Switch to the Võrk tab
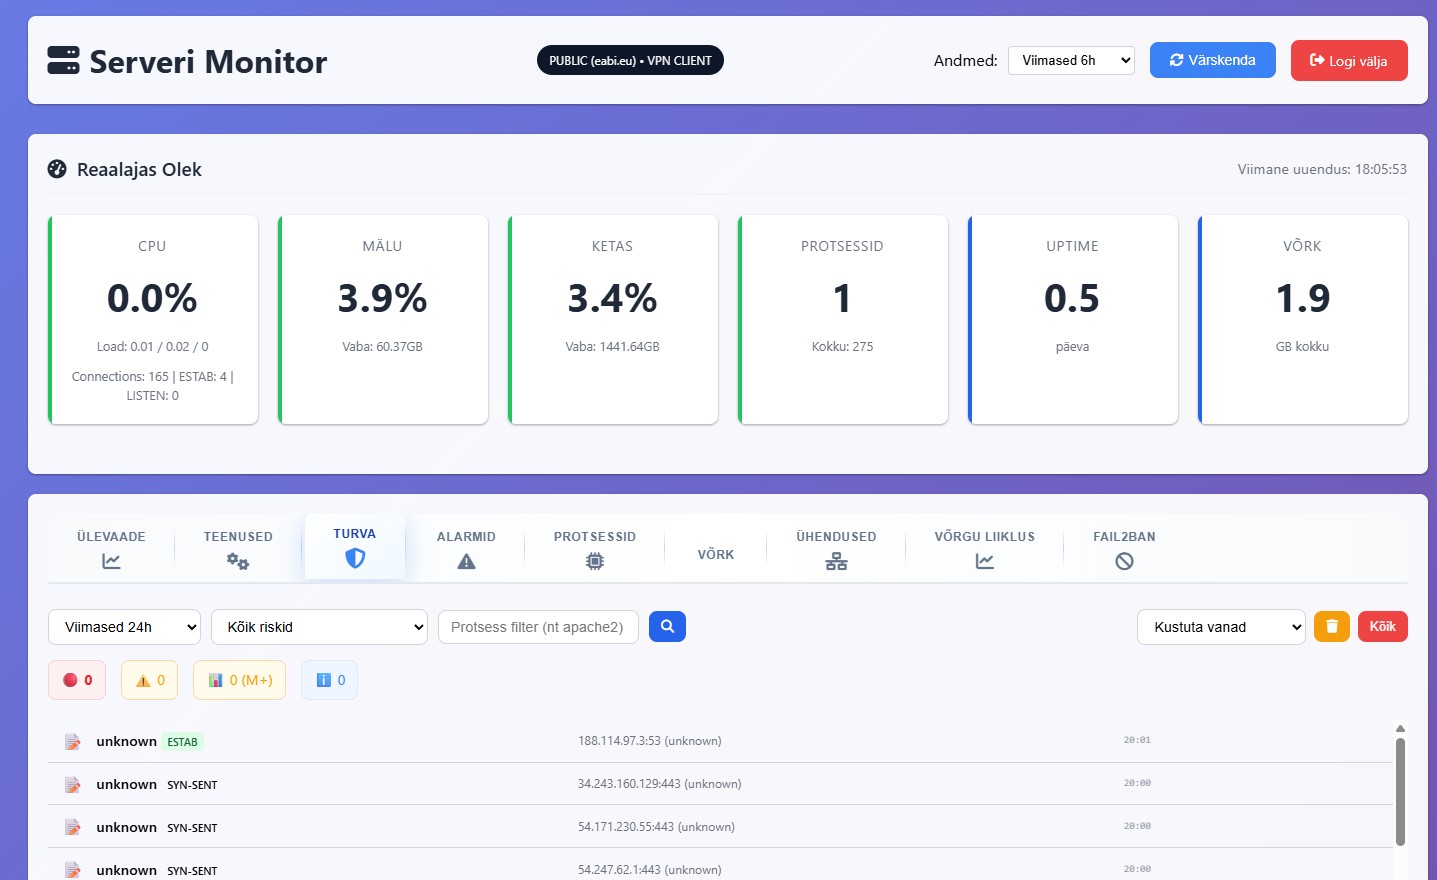The height and width of the screenshot is (880, 1437). [715, 553]
